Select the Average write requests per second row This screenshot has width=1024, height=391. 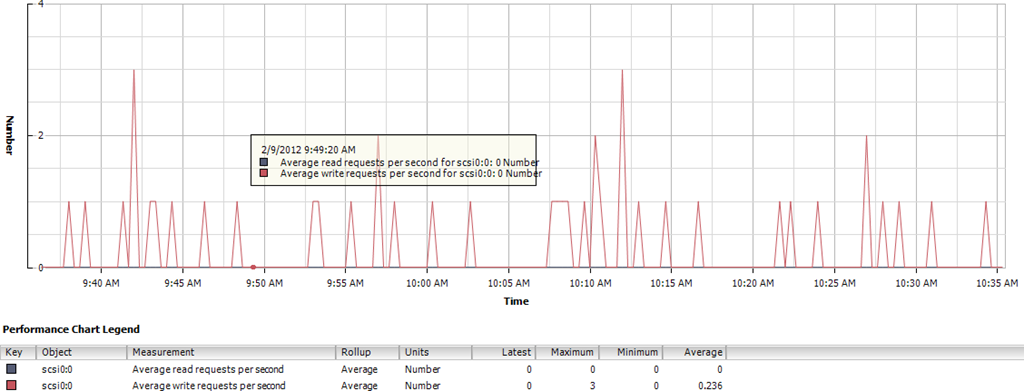pyautogui.click(x=364, y=385)
